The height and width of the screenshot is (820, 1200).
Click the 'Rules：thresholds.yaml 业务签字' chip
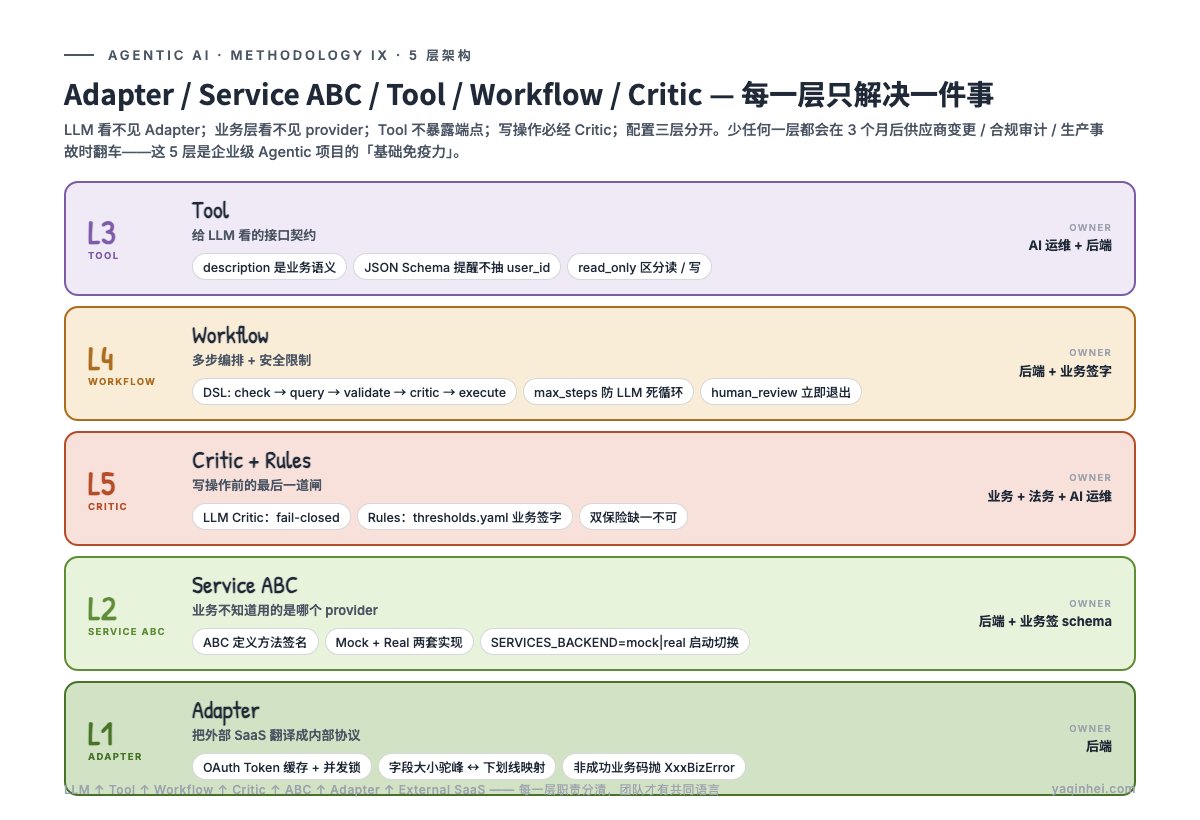coord(464,517)
